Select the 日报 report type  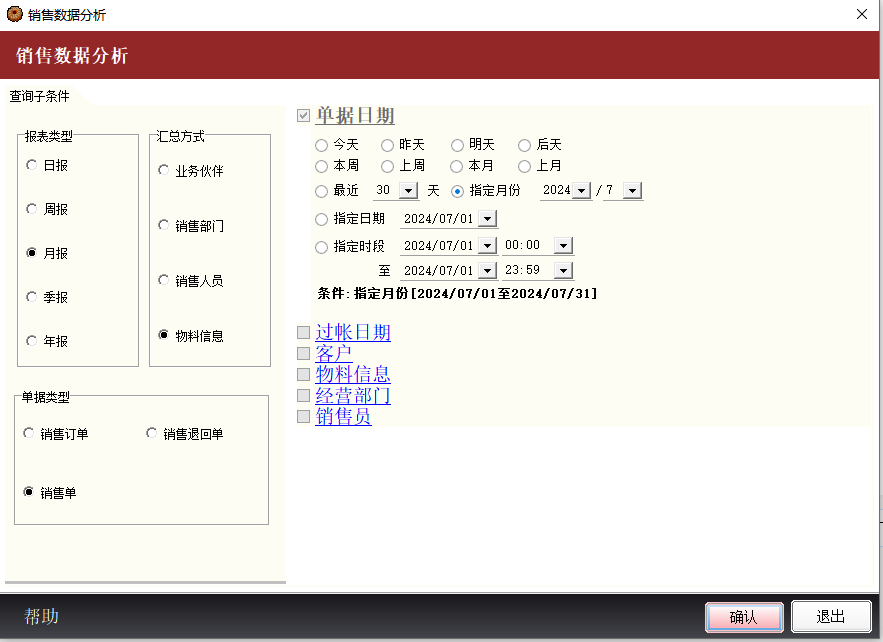pyautogui.click(x=32, y=165)
